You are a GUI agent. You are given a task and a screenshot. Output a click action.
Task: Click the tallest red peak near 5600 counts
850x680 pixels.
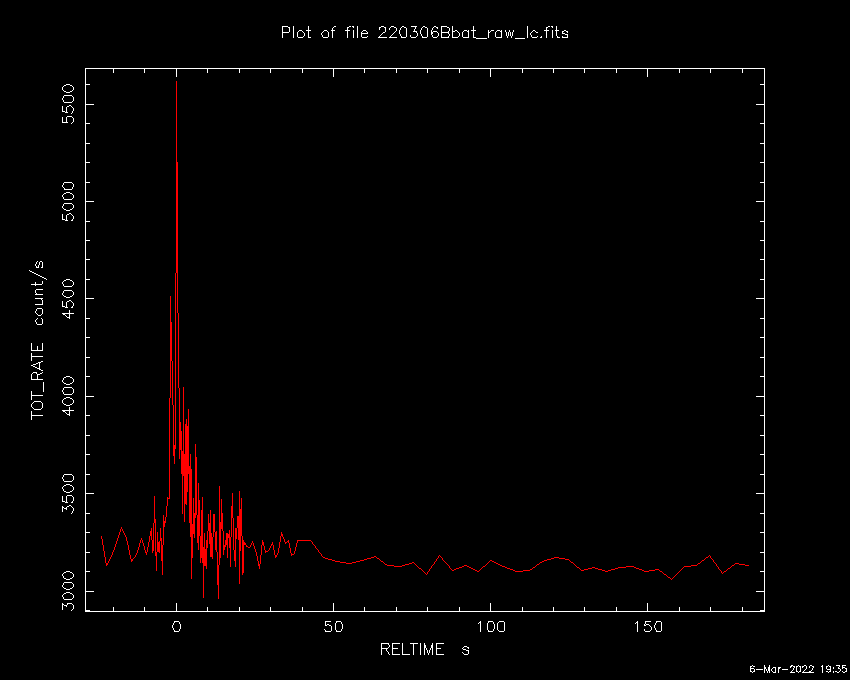click(176, 82)
